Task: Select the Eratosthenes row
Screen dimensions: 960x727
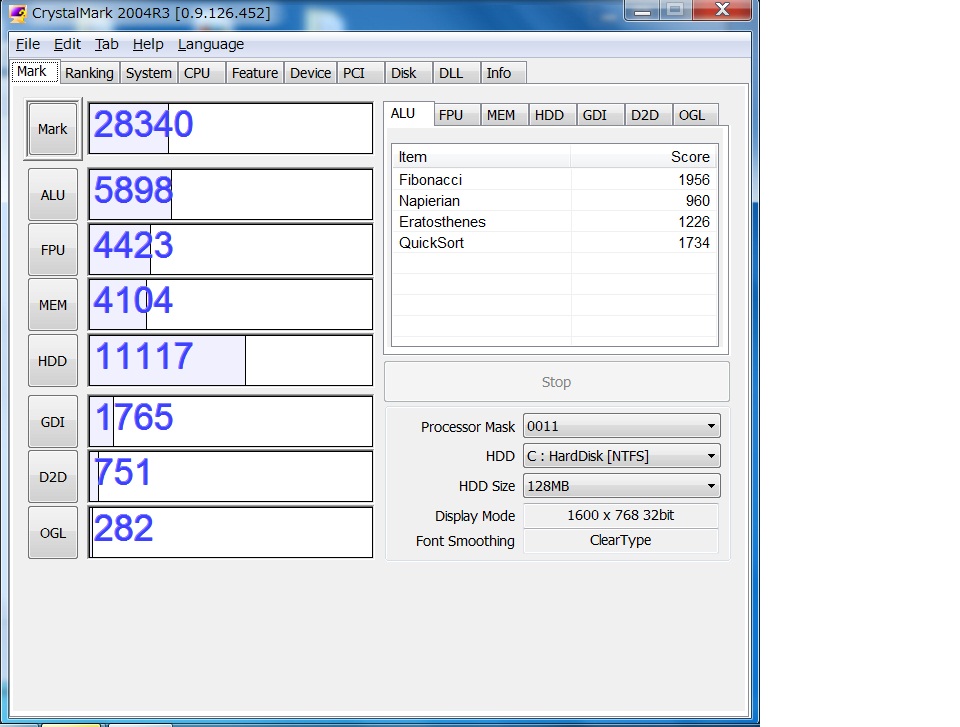Action: coord(554,222)
